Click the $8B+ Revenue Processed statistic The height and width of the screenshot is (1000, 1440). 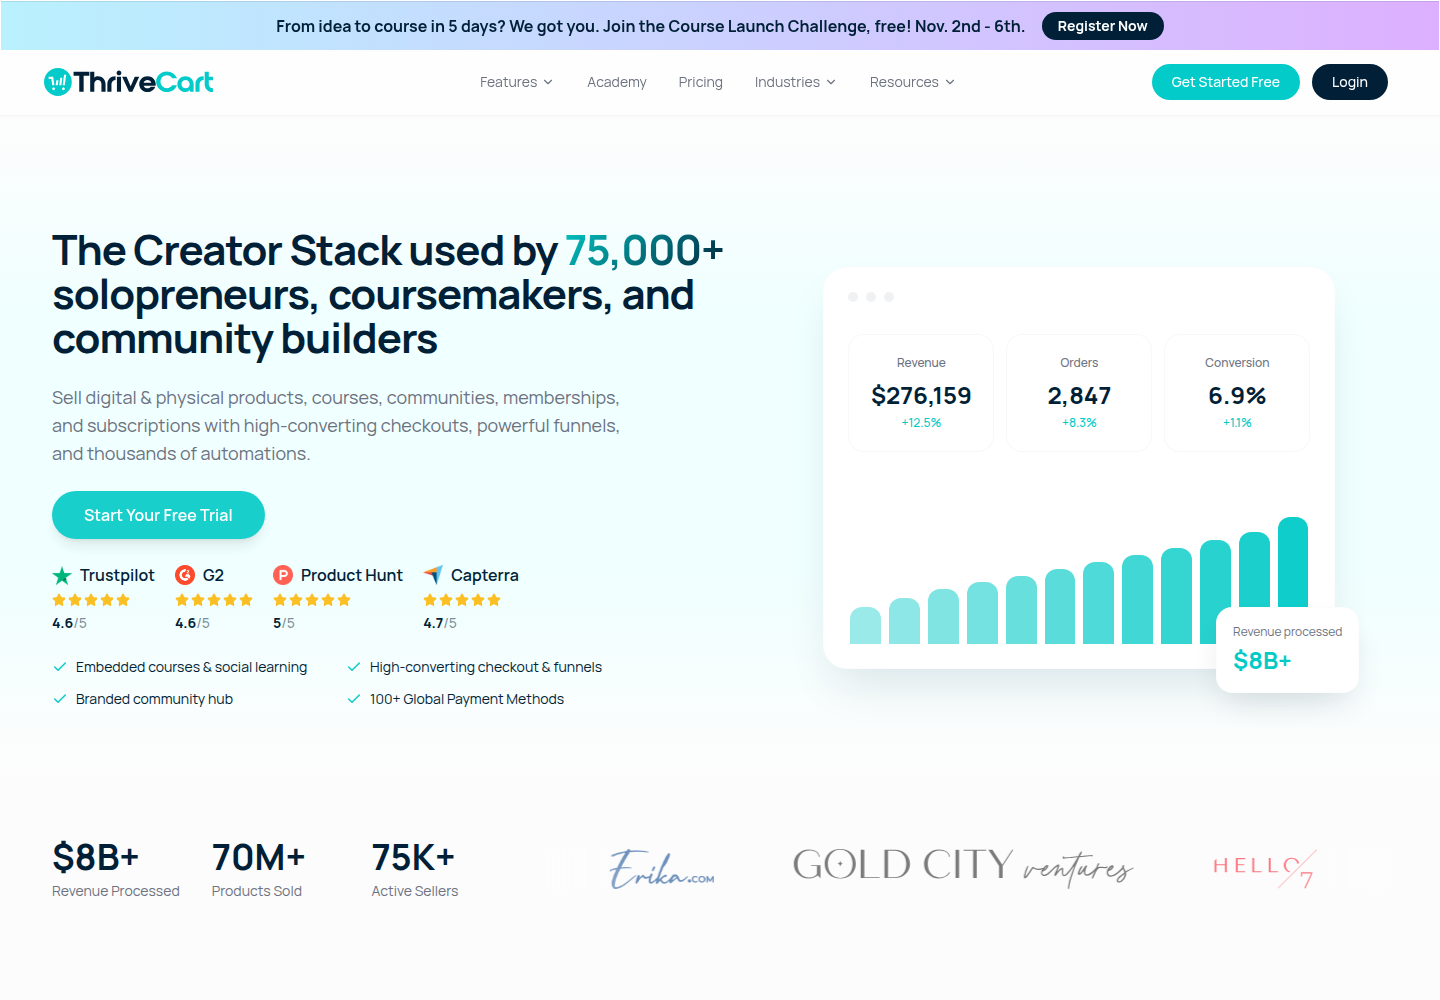[116, 870]
